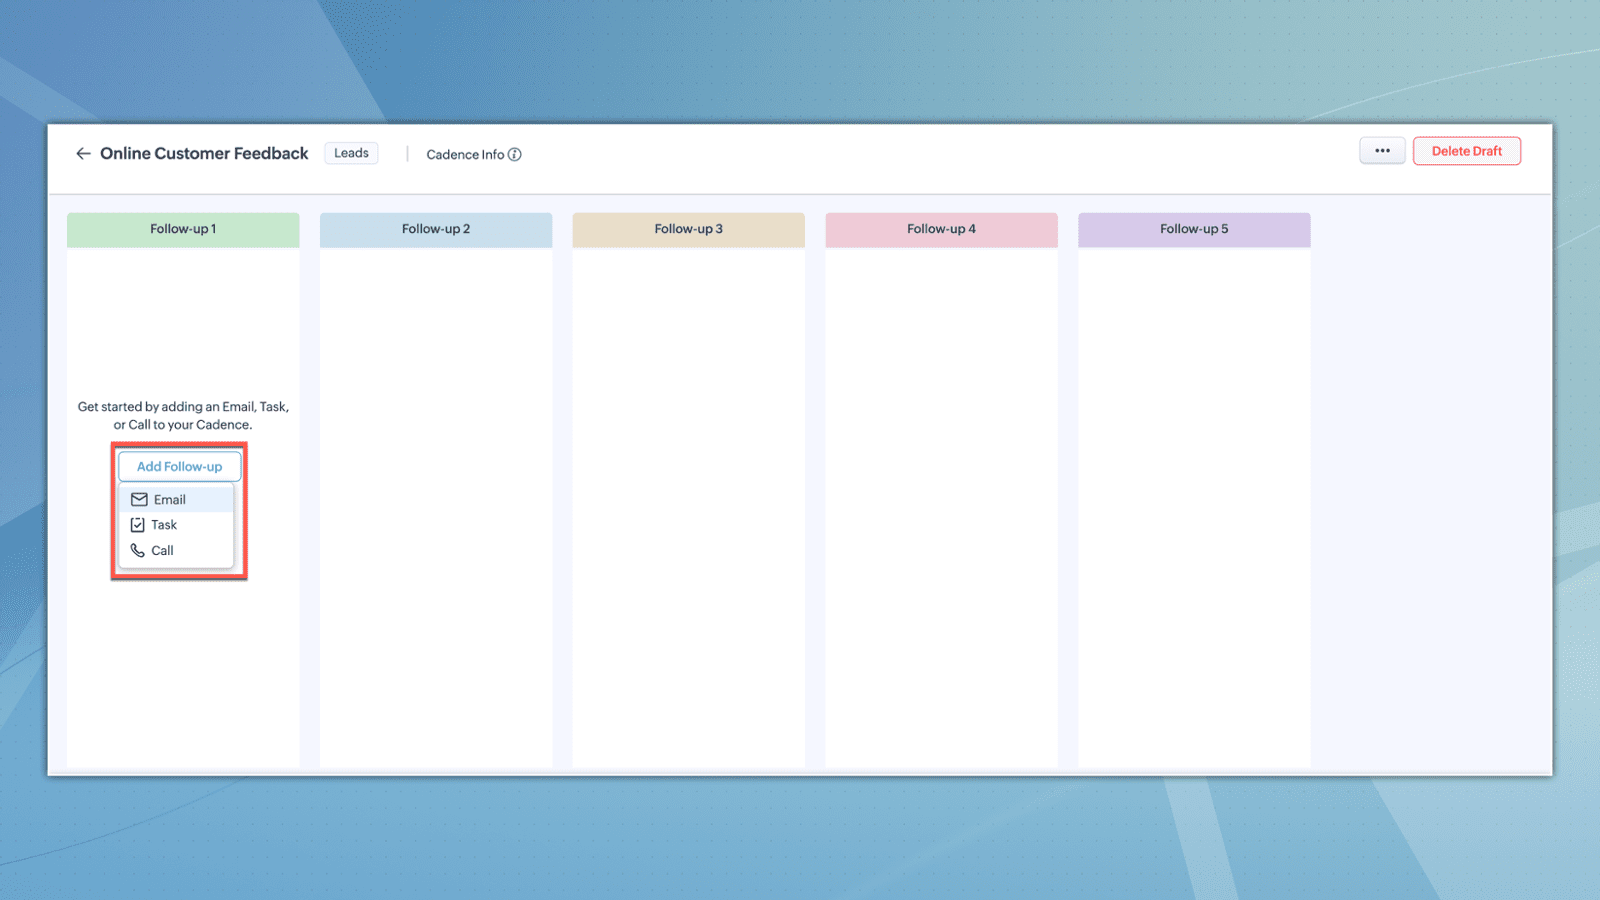Choose Task from the follow-up menu
The width and height of the screenshot is (1600, 900).
[164, 525]
